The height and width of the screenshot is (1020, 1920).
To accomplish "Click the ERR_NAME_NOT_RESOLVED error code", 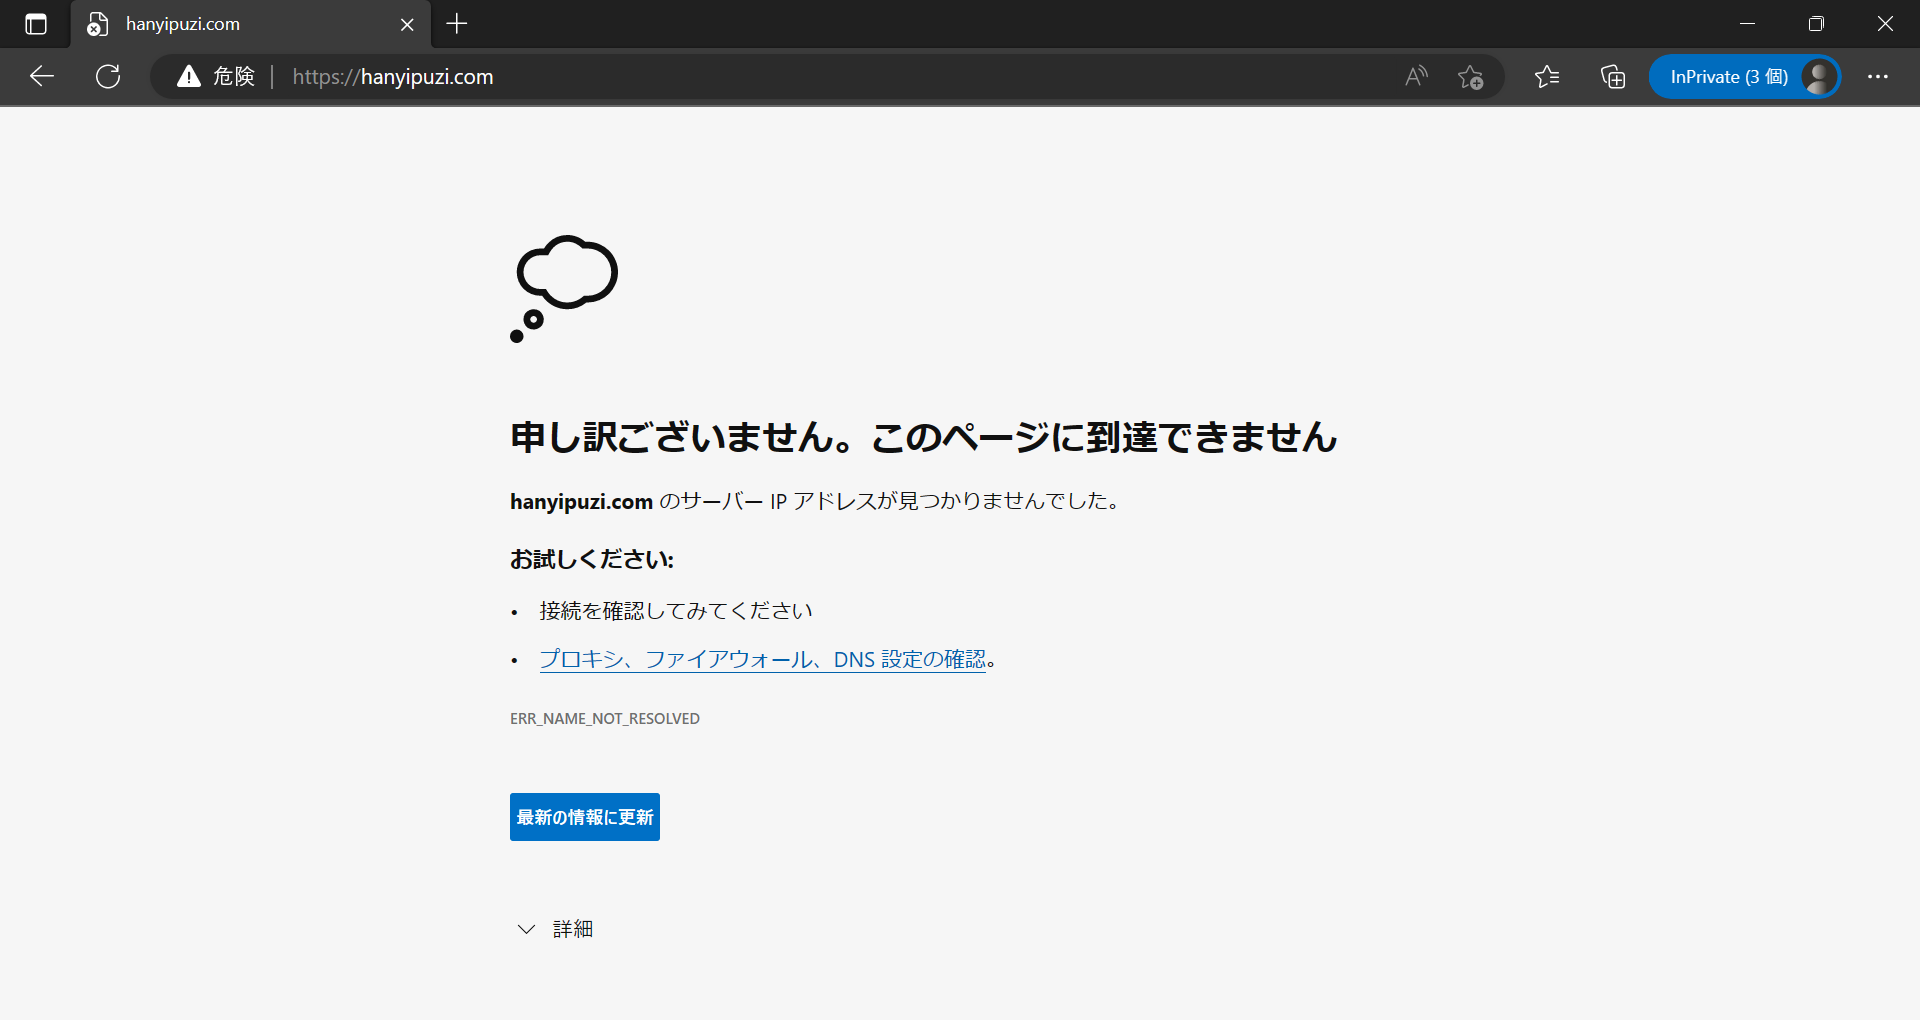I will [x=605, y=719].
